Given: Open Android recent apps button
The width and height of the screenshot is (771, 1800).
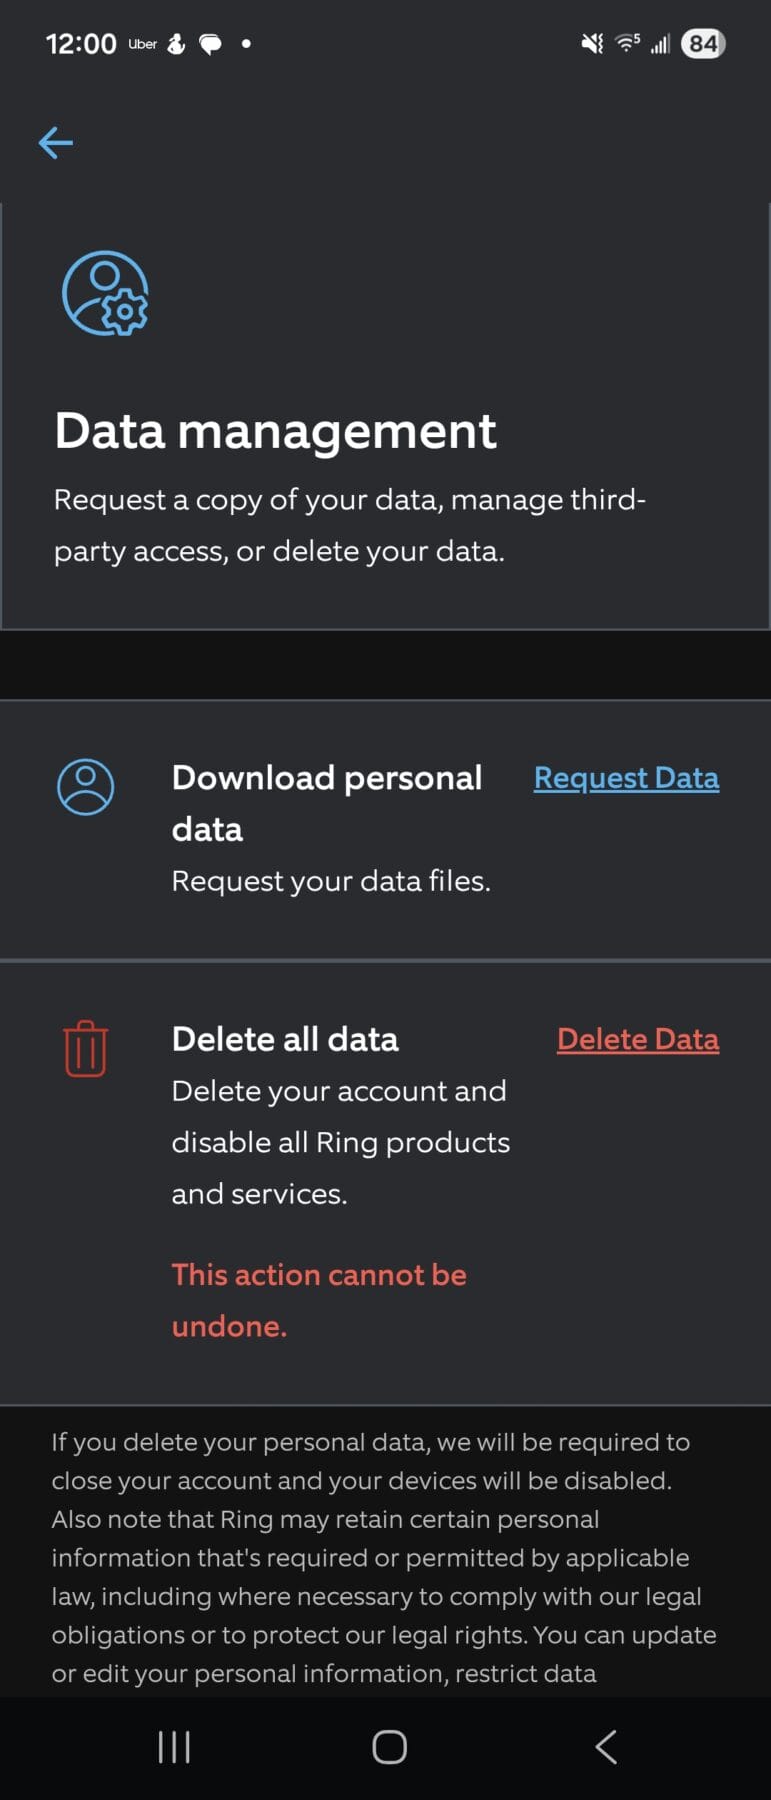Looking at the screenshot, I should [x=174, y=1747].
